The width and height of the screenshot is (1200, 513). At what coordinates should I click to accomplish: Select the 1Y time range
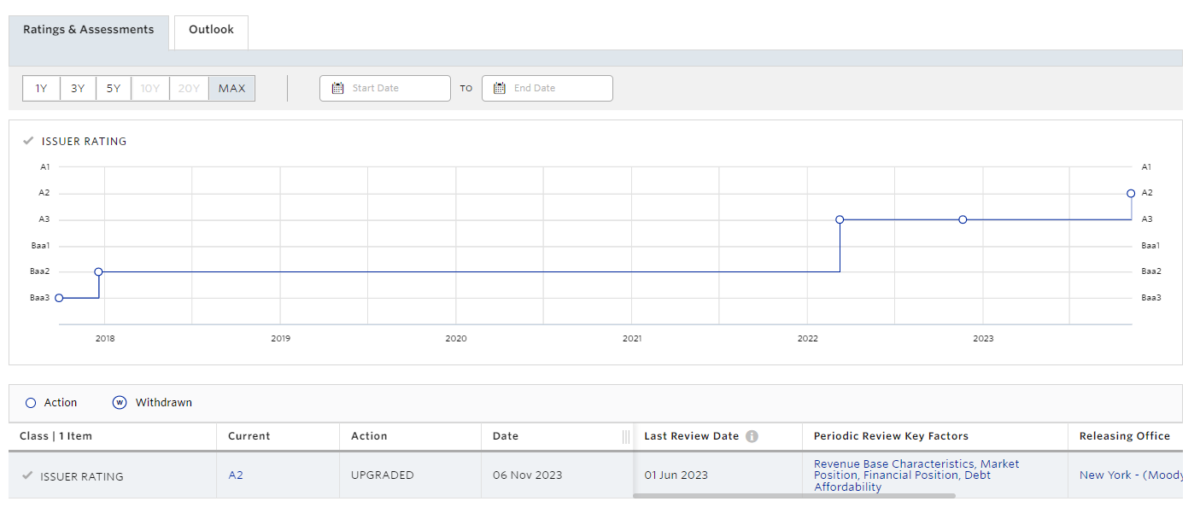41,88
